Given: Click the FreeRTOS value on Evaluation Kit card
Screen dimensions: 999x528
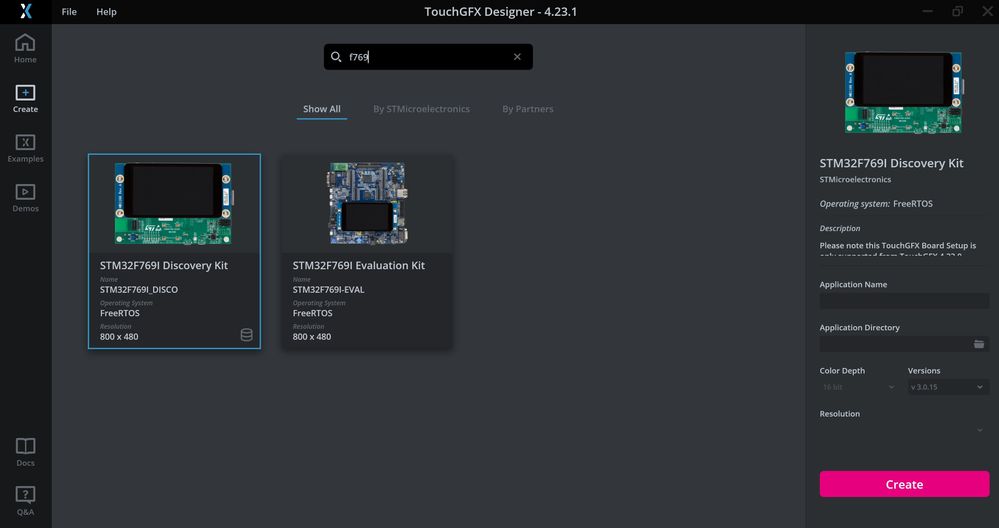Looking at the screenshot, I should tap(312, 313).
